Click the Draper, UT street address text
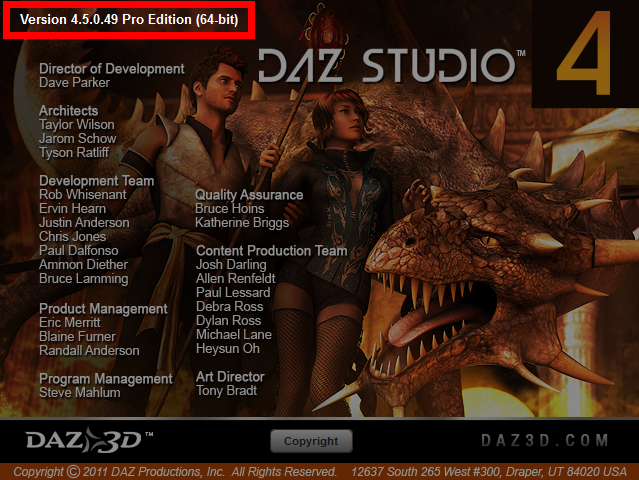Screen dimensions: 639x480 [489, 472]
